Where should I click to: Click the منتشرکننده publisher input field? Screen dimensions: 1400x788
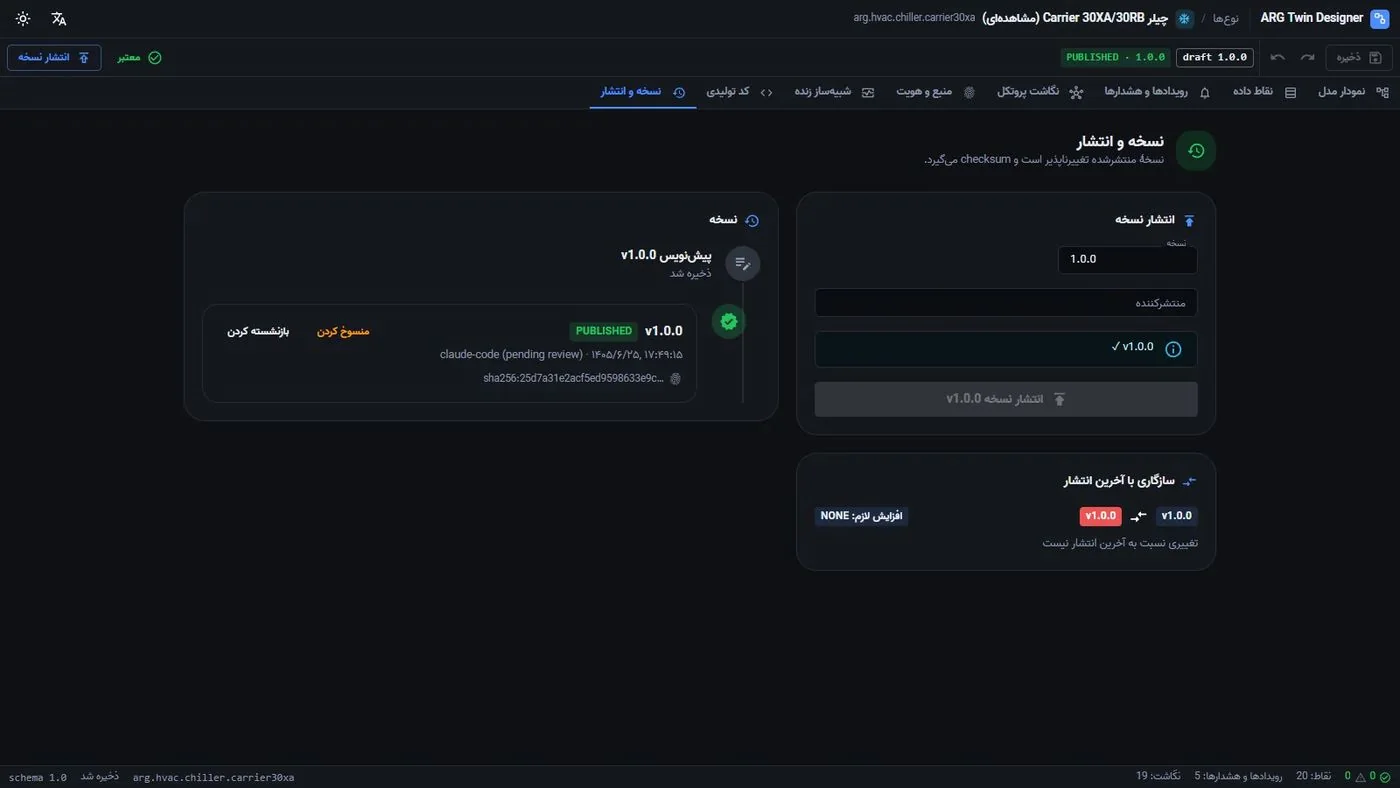coord(1006,303)
